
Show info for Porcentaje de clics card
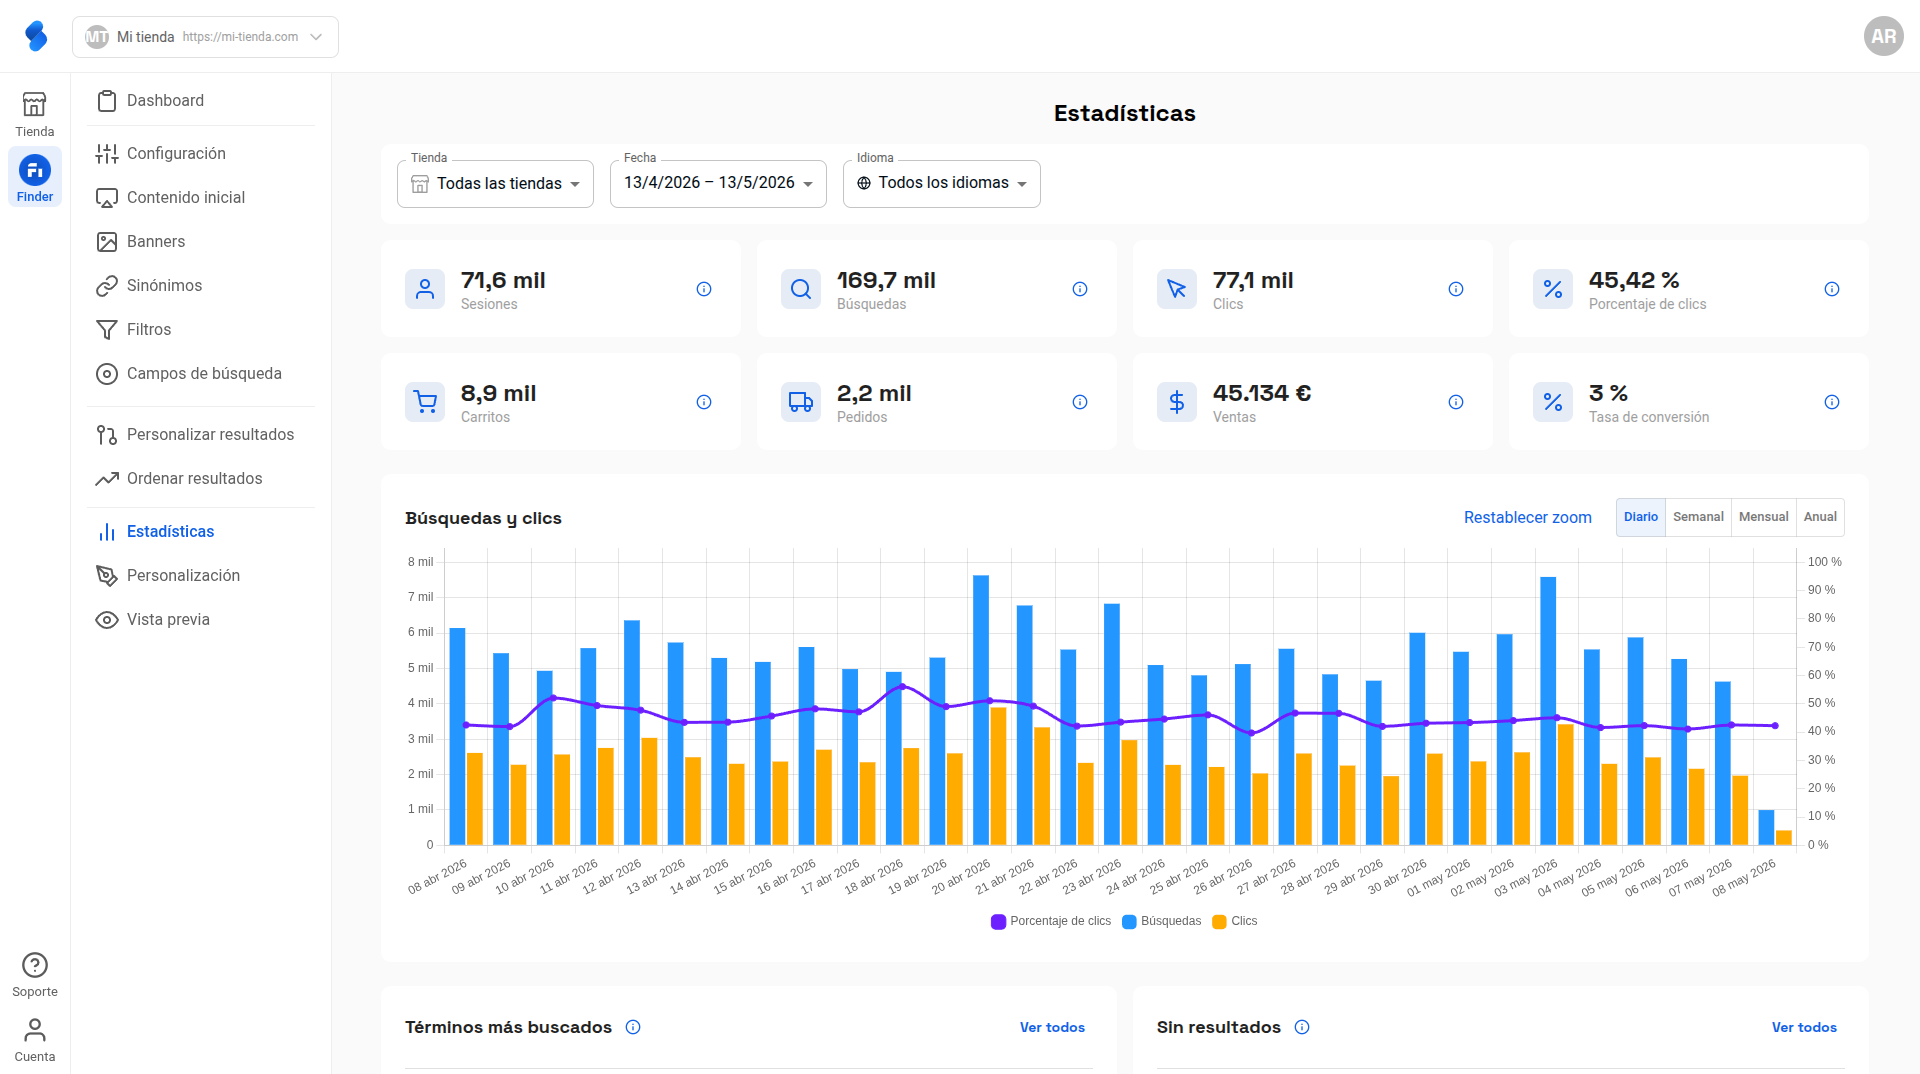point(1832,289)
